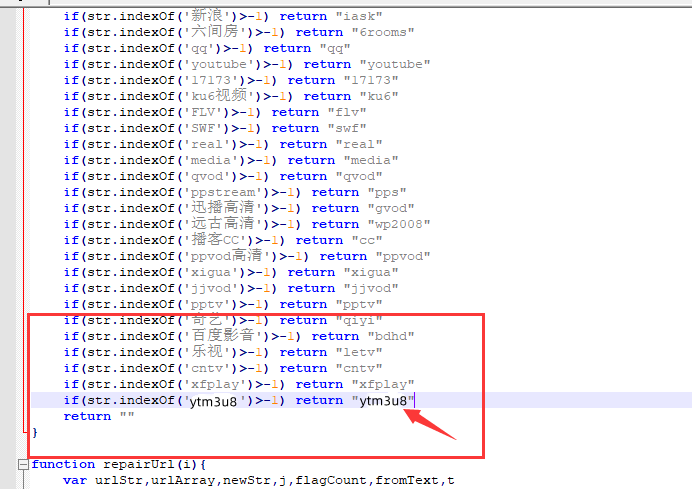The width and height of the screenshot is (692, 489).
Task: Place cursor in highlighted ytm3u8 line
Action: point(239,400)
